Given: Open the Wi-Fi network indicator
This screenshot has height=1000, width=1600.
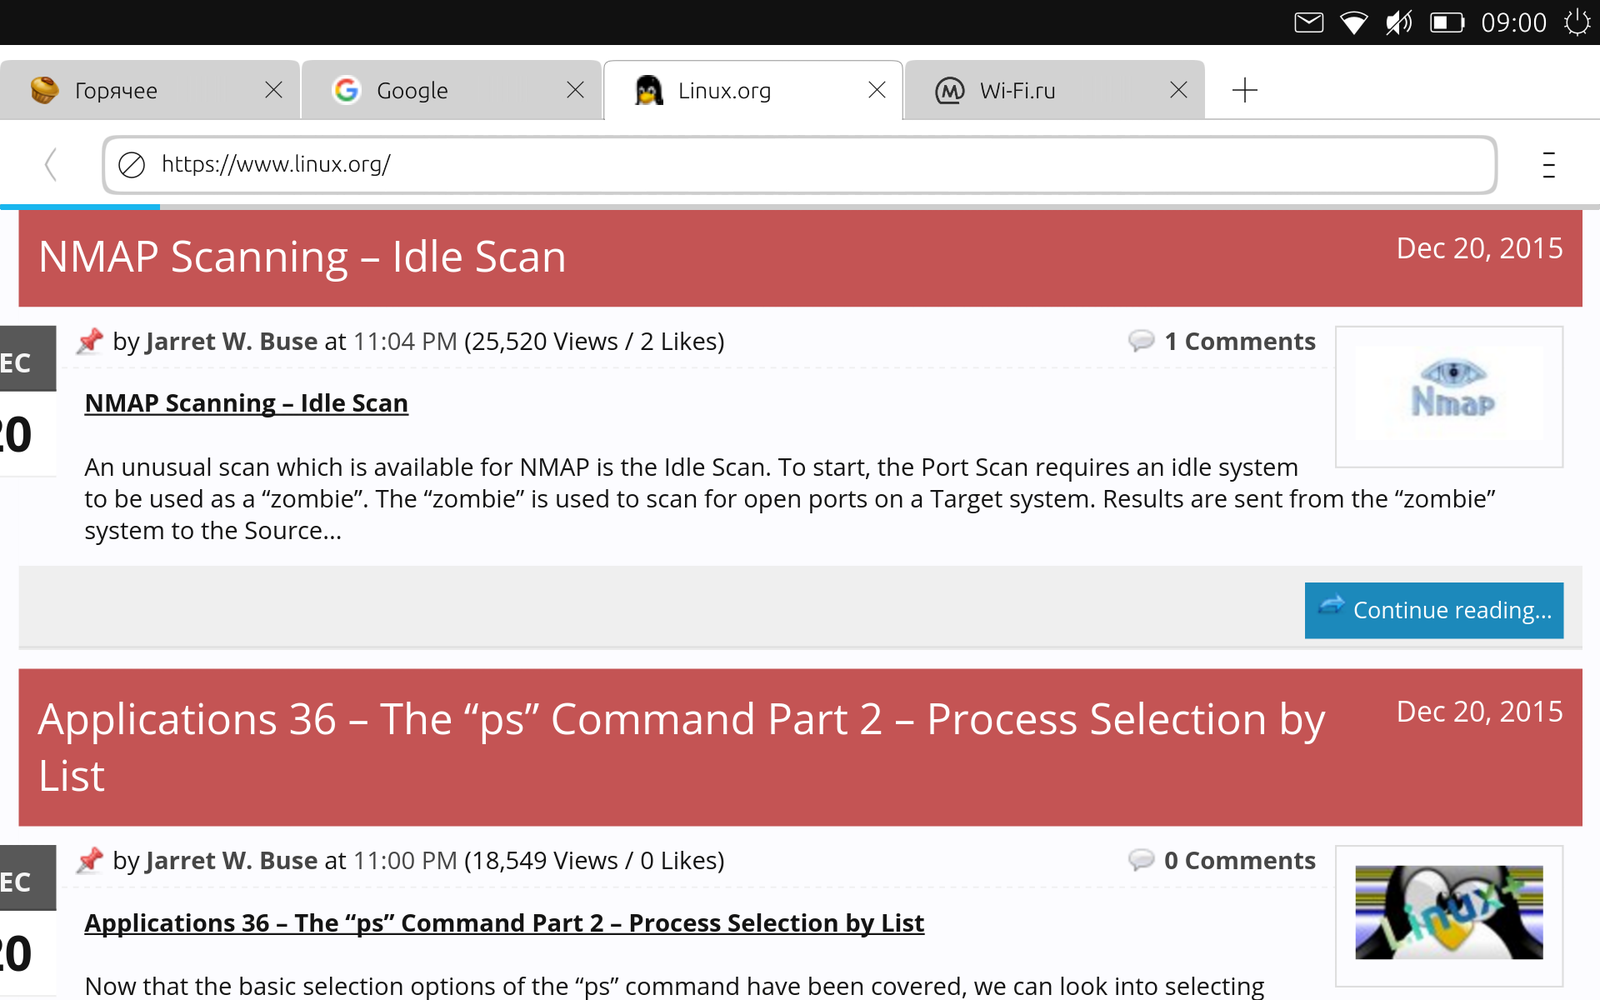Looking at the screenshot, I should 1354,22.
